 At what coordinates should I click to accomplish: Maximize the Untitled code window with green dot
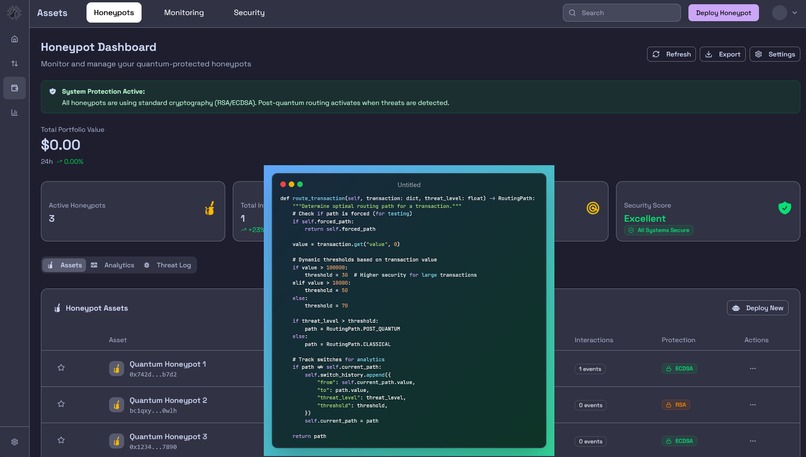click(x=300, y=185)
